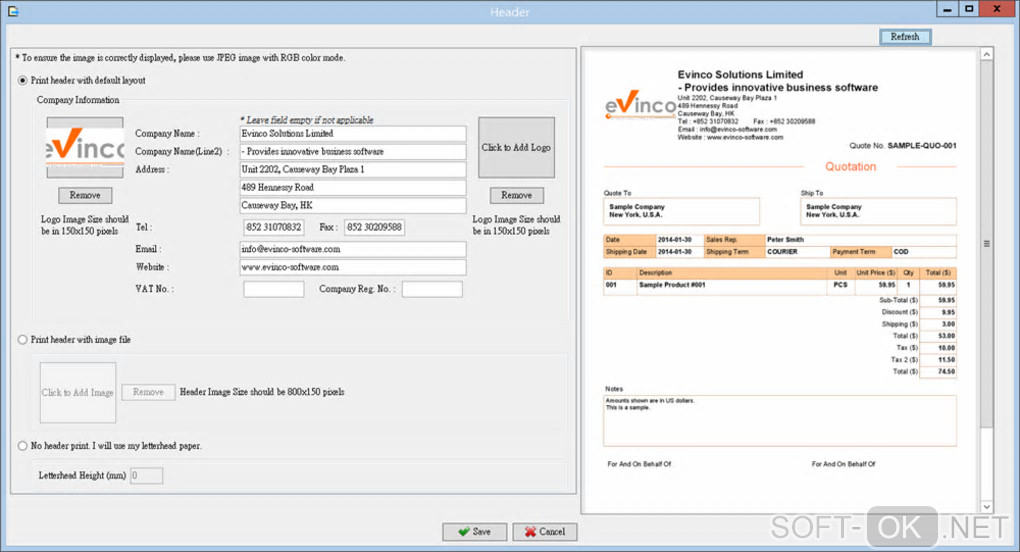Choose 'No header print' letterhead paper option
This screenshot has height=552, width=1020.
pyautogui.click(x=23, y=446)
